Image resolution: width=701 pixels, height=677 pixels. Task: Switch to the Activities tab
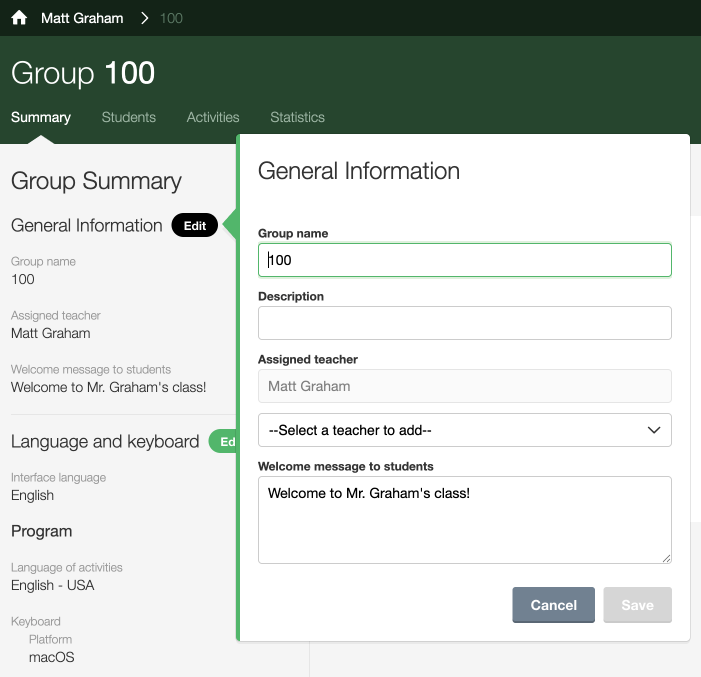[213, 117]
